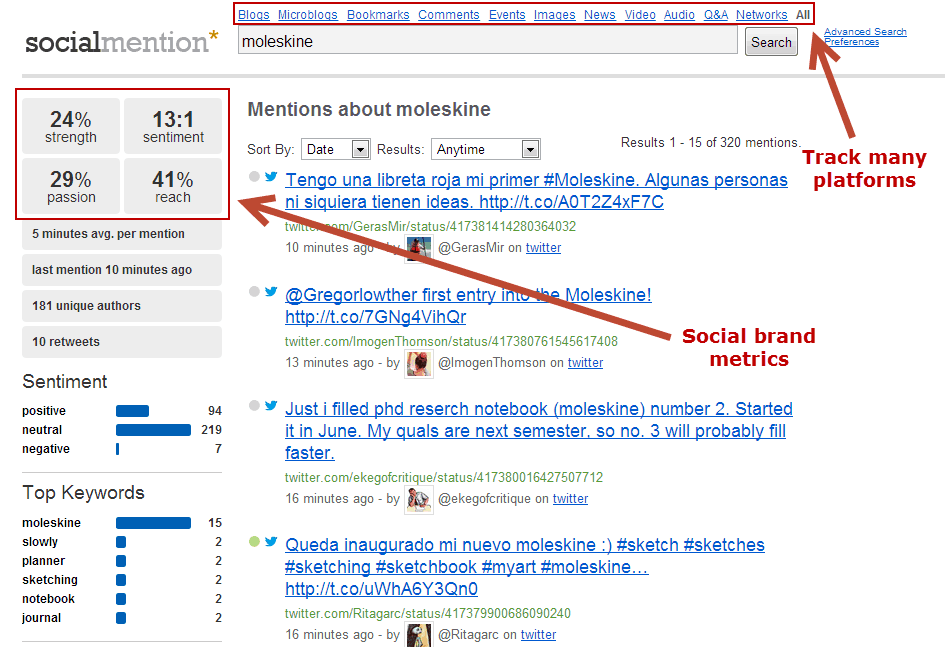Click the gray sentiment dot on the phd notebook mention
The width and height of the screenshot is (945, 647).
click(254, 405)
